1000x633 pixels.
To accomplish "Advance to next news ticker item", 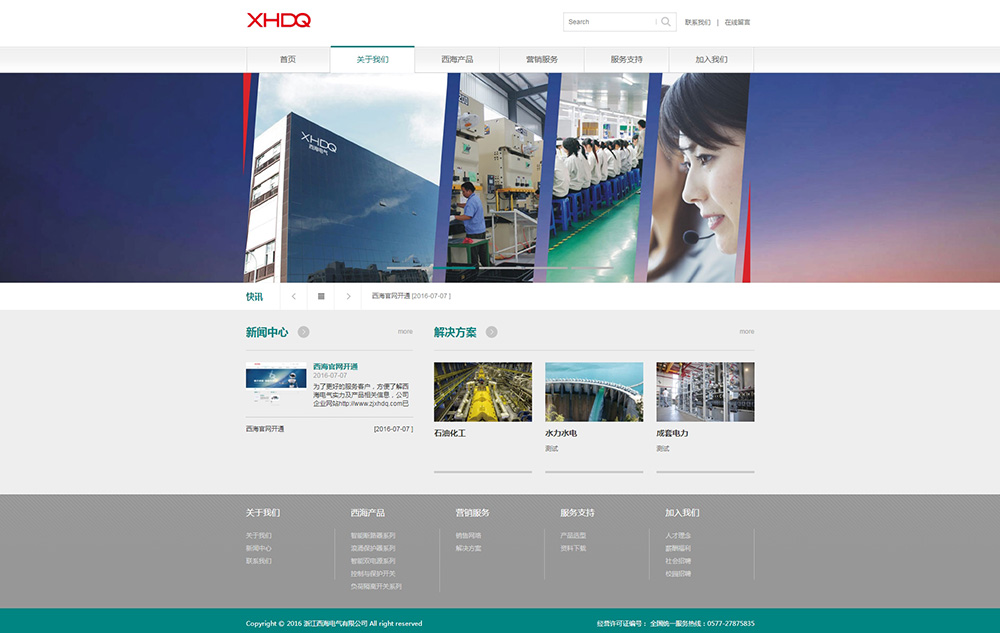I will (x=348, y=296).
